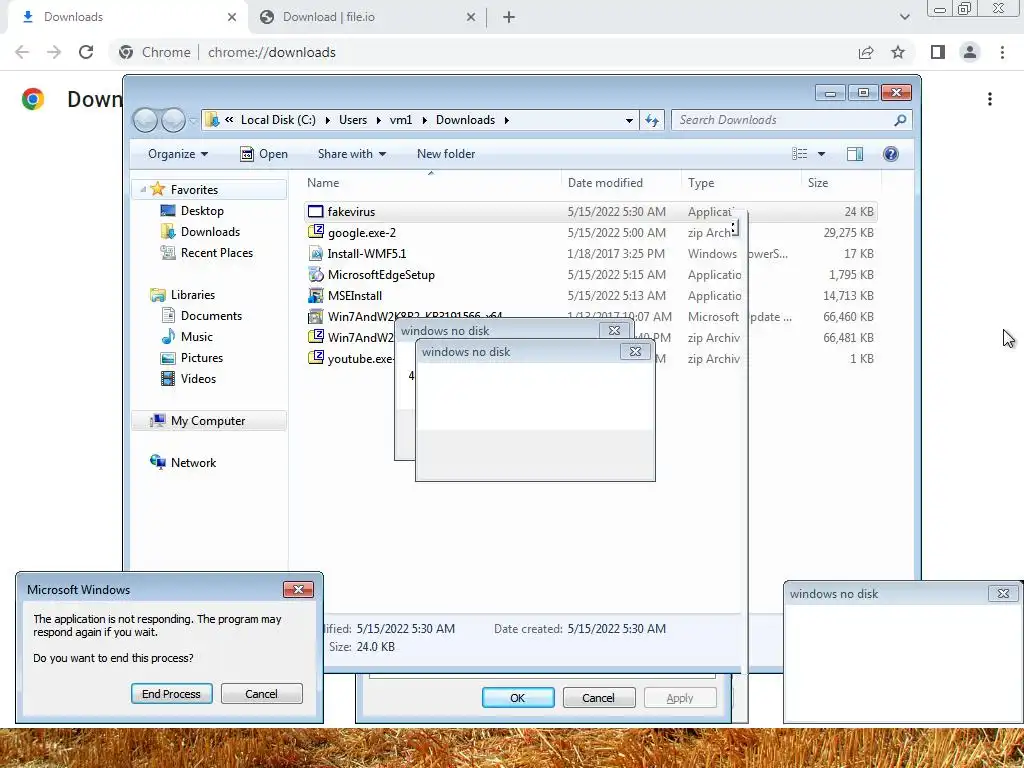Image resolution: width=1024 pixels, height=768 pixels.
Task: Select MicrosoftEdgeSetup file
Action: pyautogui.click(x=590, y=274)
